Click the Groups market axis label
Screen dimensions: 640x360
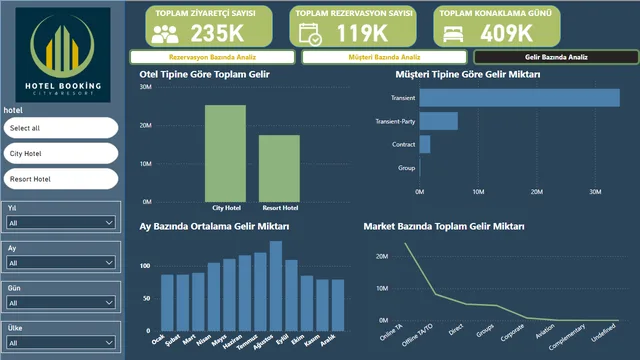tap(485, 331)
